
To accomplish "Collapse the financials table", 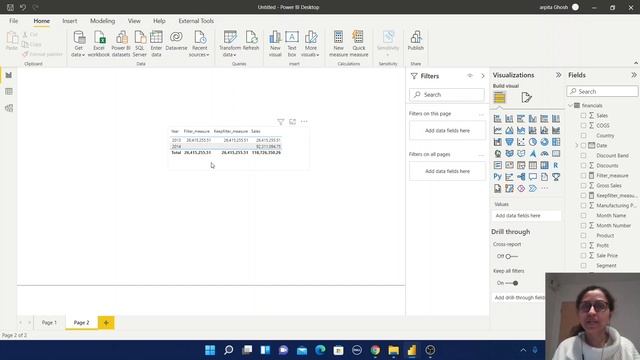I will (571, 106).
